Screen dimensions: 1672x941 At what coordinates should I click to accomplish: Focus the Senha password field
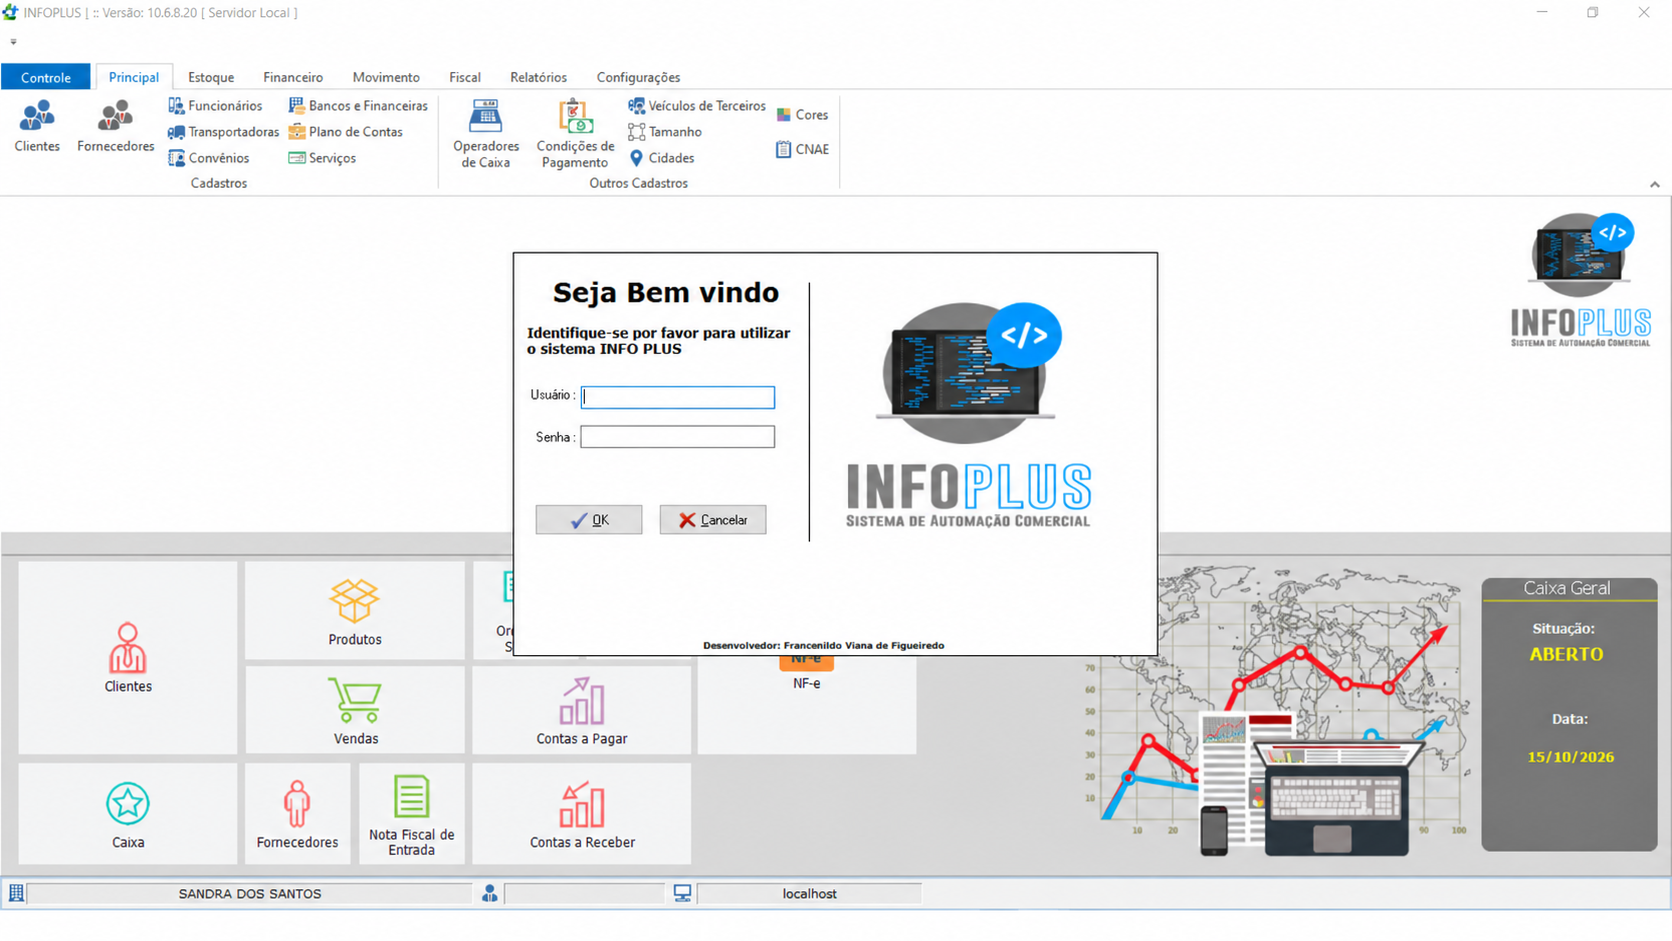tap(678, 437)
